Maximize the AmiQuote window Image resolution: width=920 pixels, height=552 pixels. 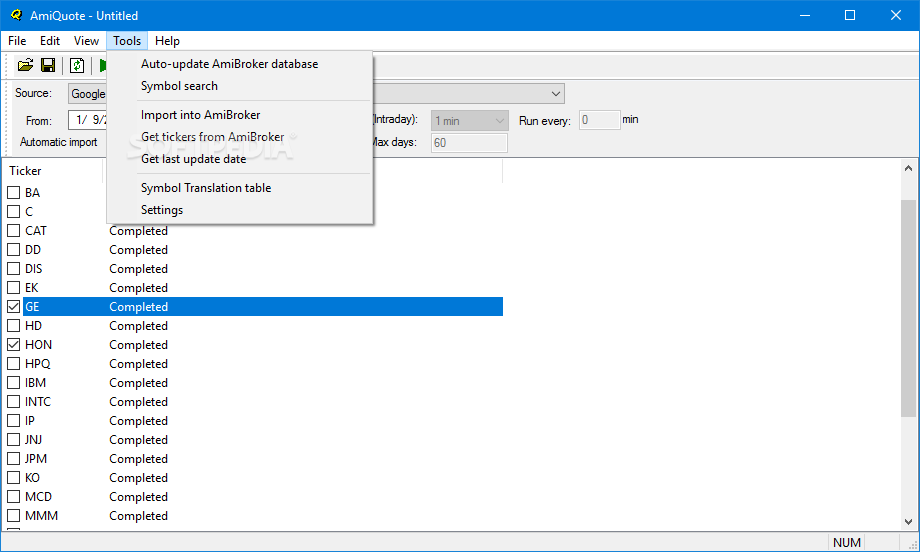tap(850, 15)
